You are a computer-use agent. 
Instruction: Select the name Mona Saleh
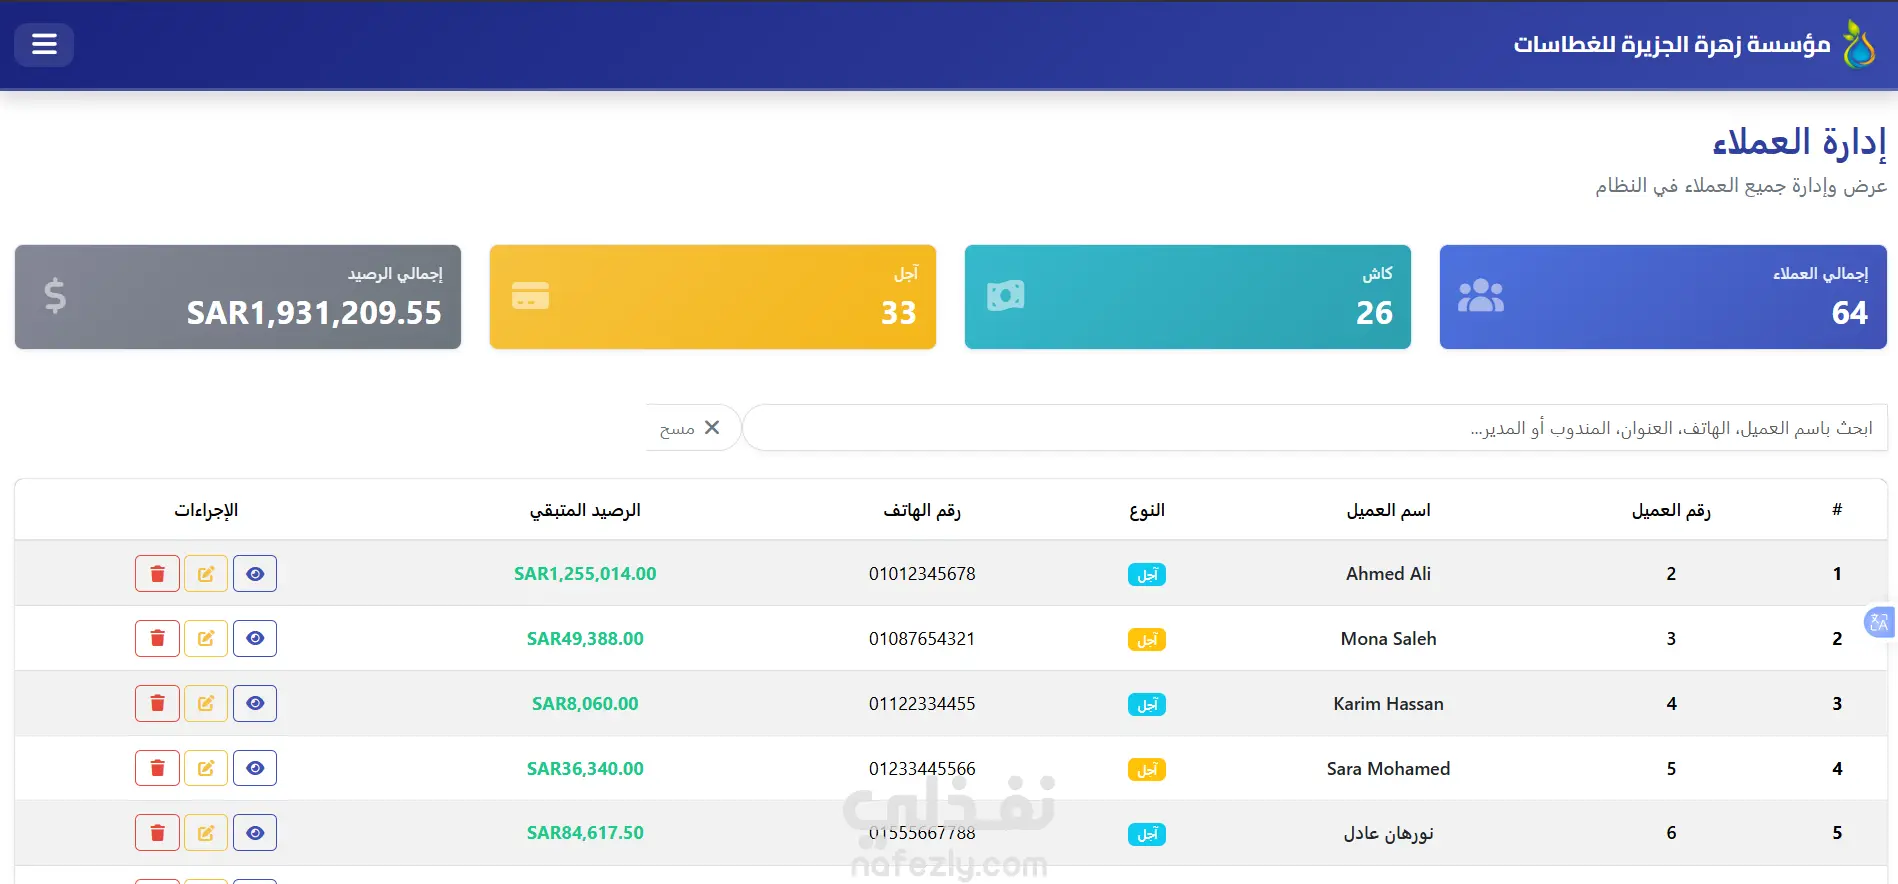click(x=1388, y=639)
